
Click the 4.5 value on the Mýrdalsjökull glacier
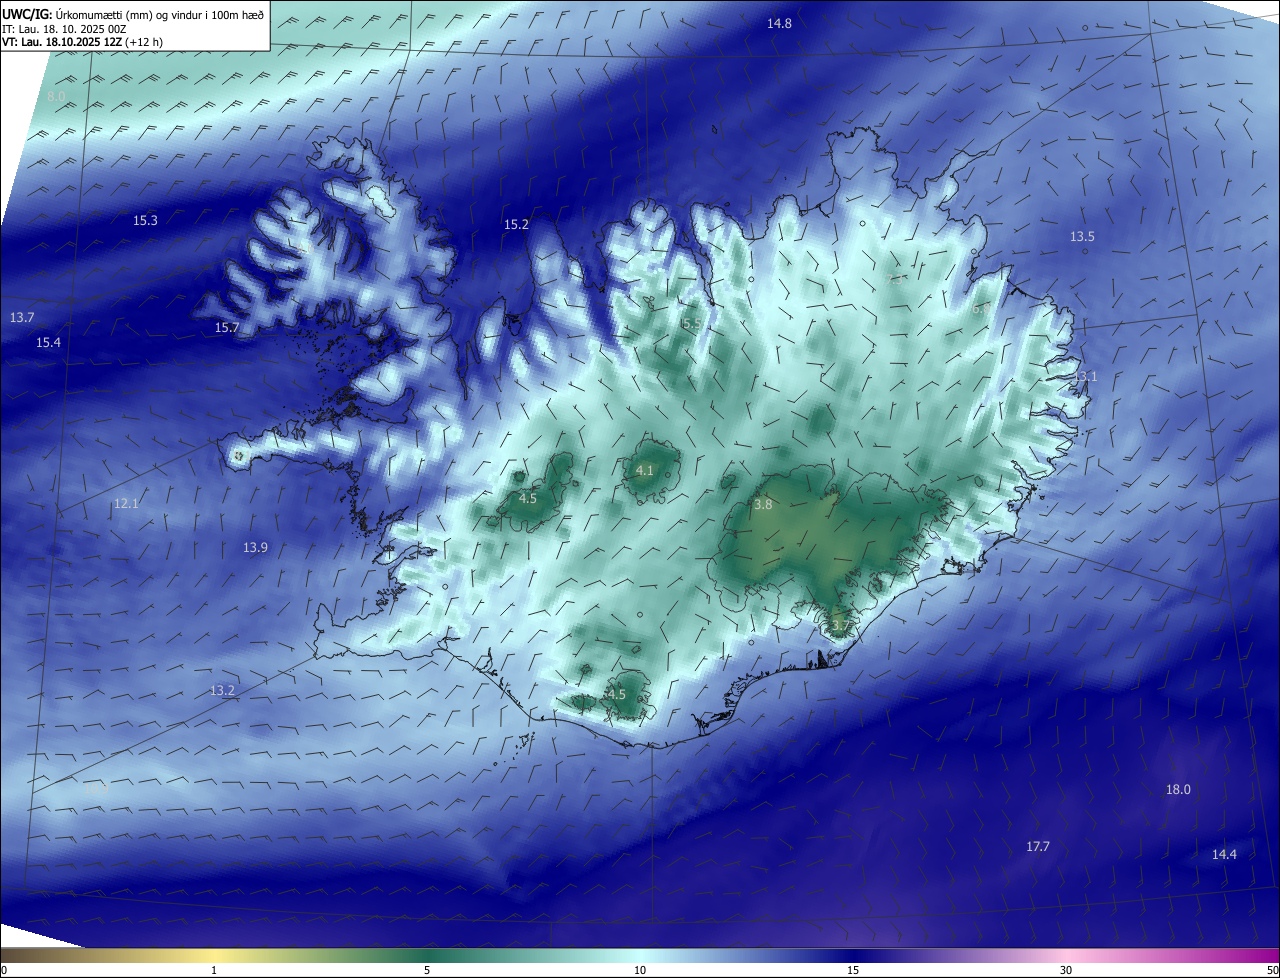616,695
